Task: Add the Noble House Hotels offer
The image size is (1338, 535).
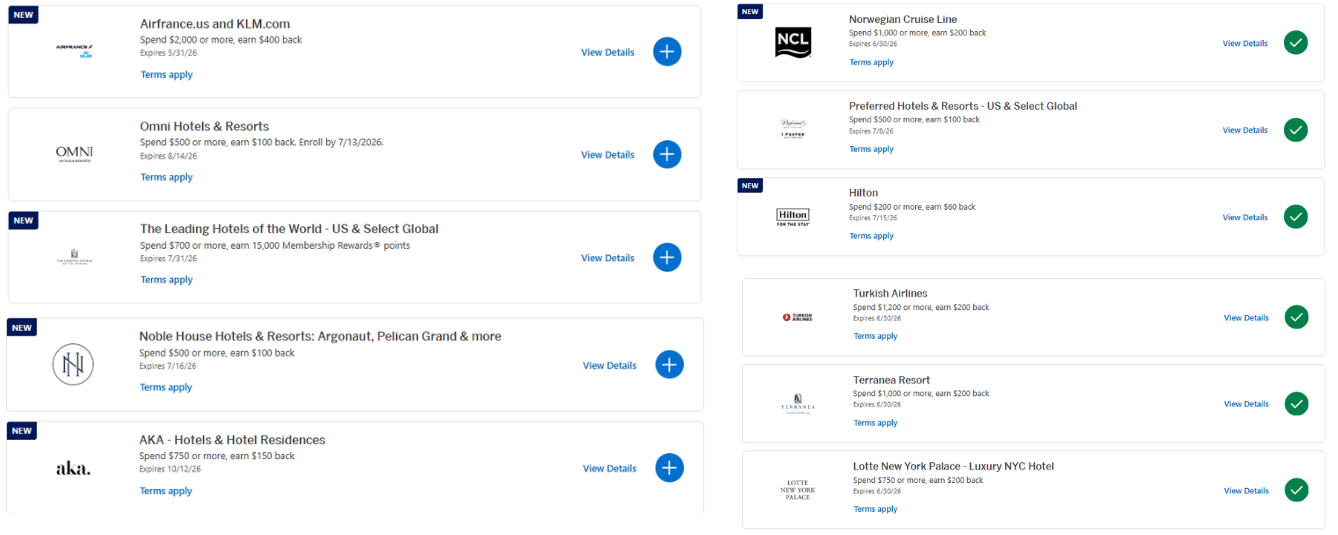Action: pyautogui.click(x=669, y=365)
